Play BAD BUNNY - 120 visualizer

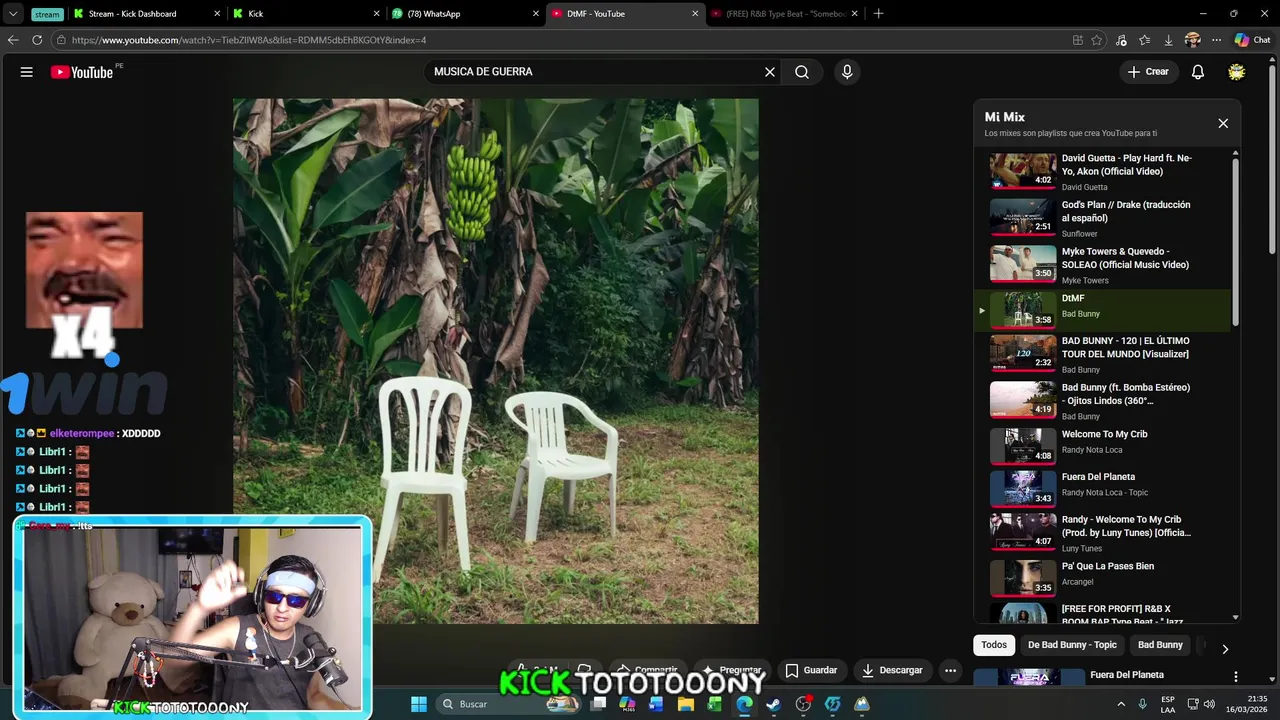[x=1104, y=354]
